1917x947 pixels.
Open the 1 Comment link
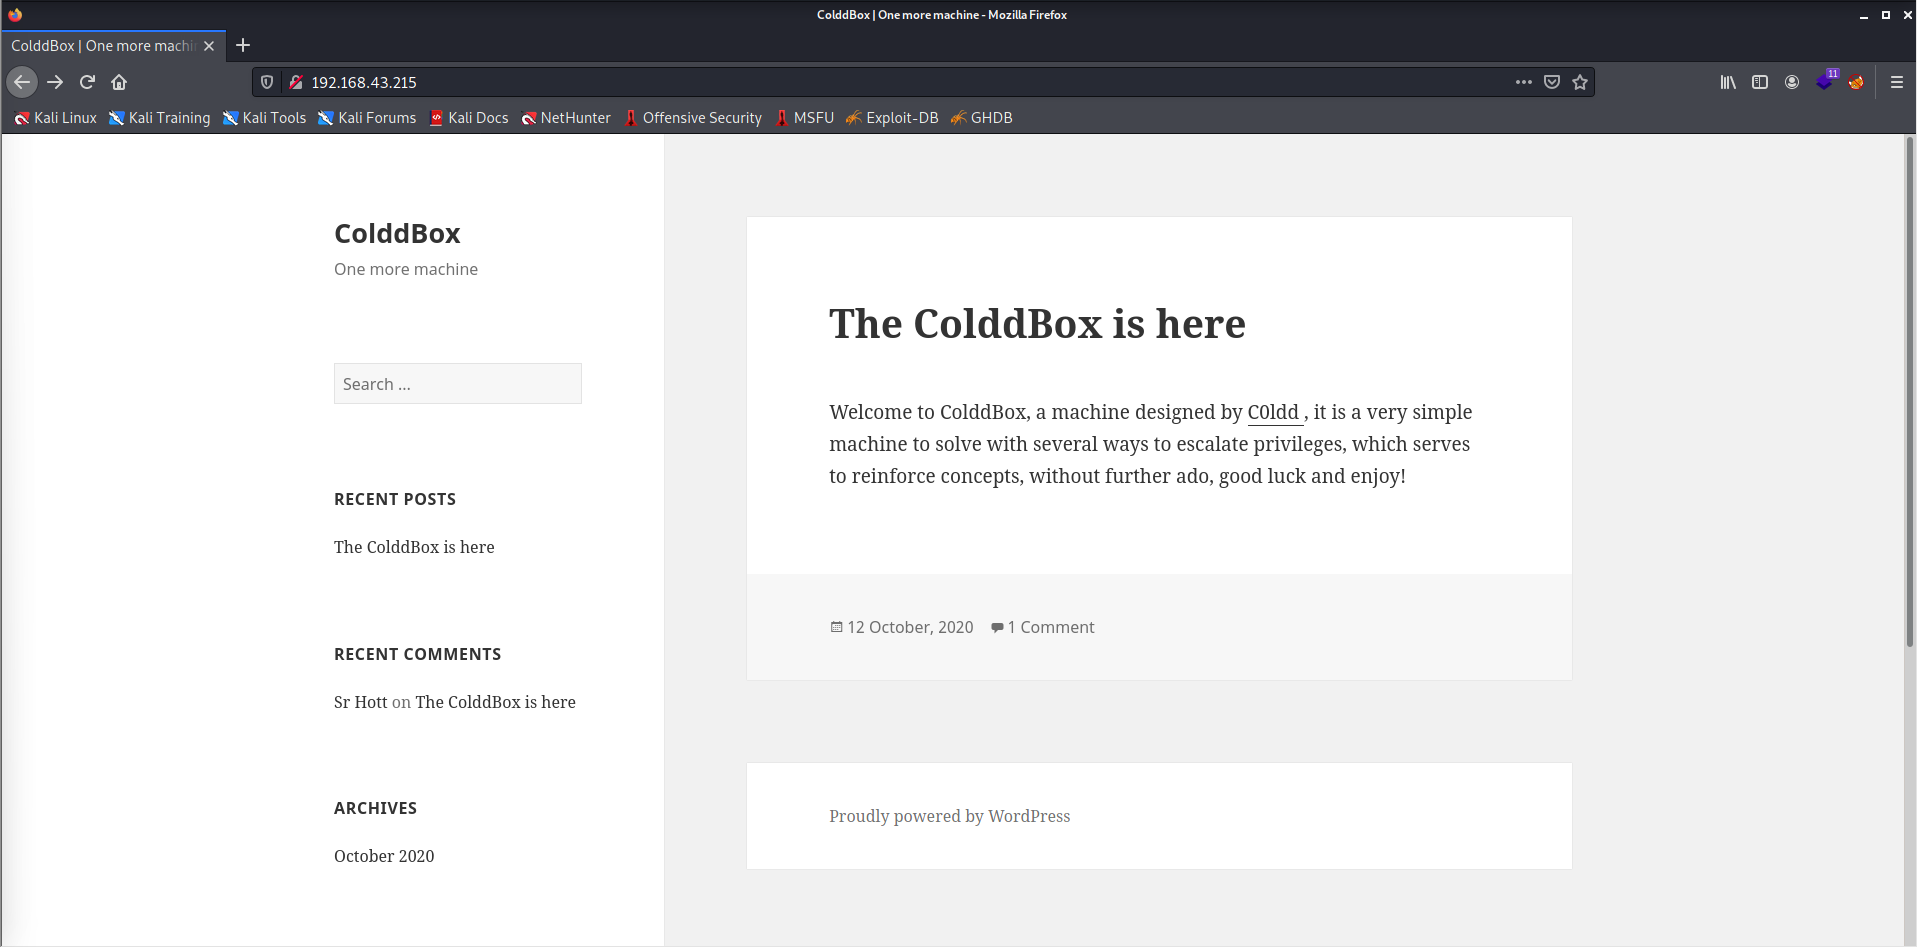coord(1050,627)
